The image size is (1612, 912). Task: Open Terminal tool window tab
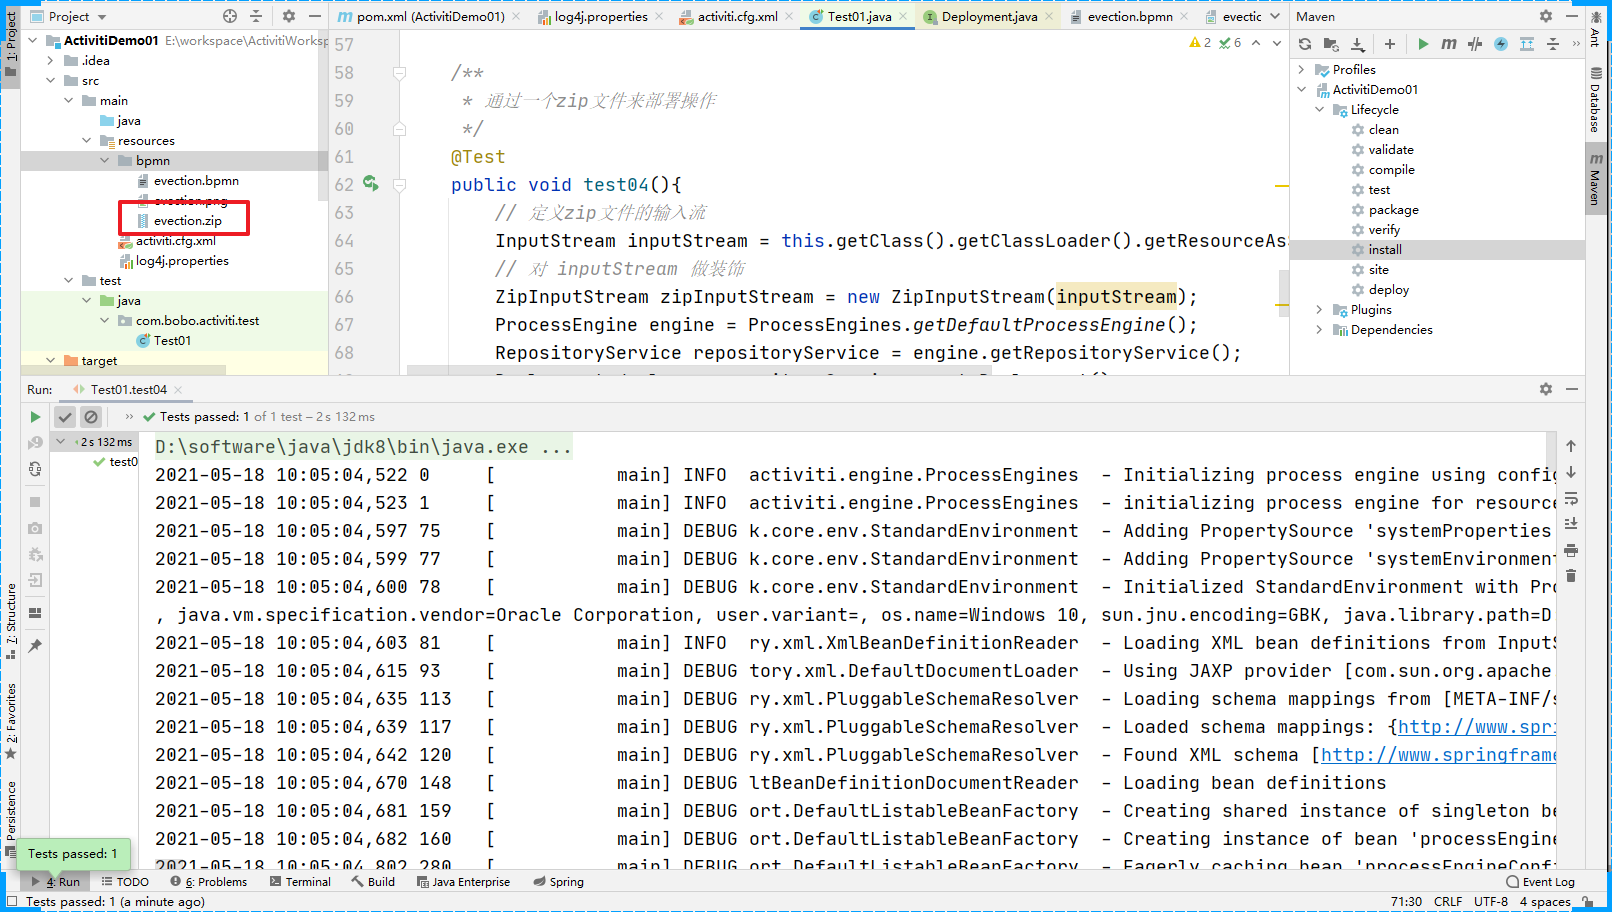(300, 882)
